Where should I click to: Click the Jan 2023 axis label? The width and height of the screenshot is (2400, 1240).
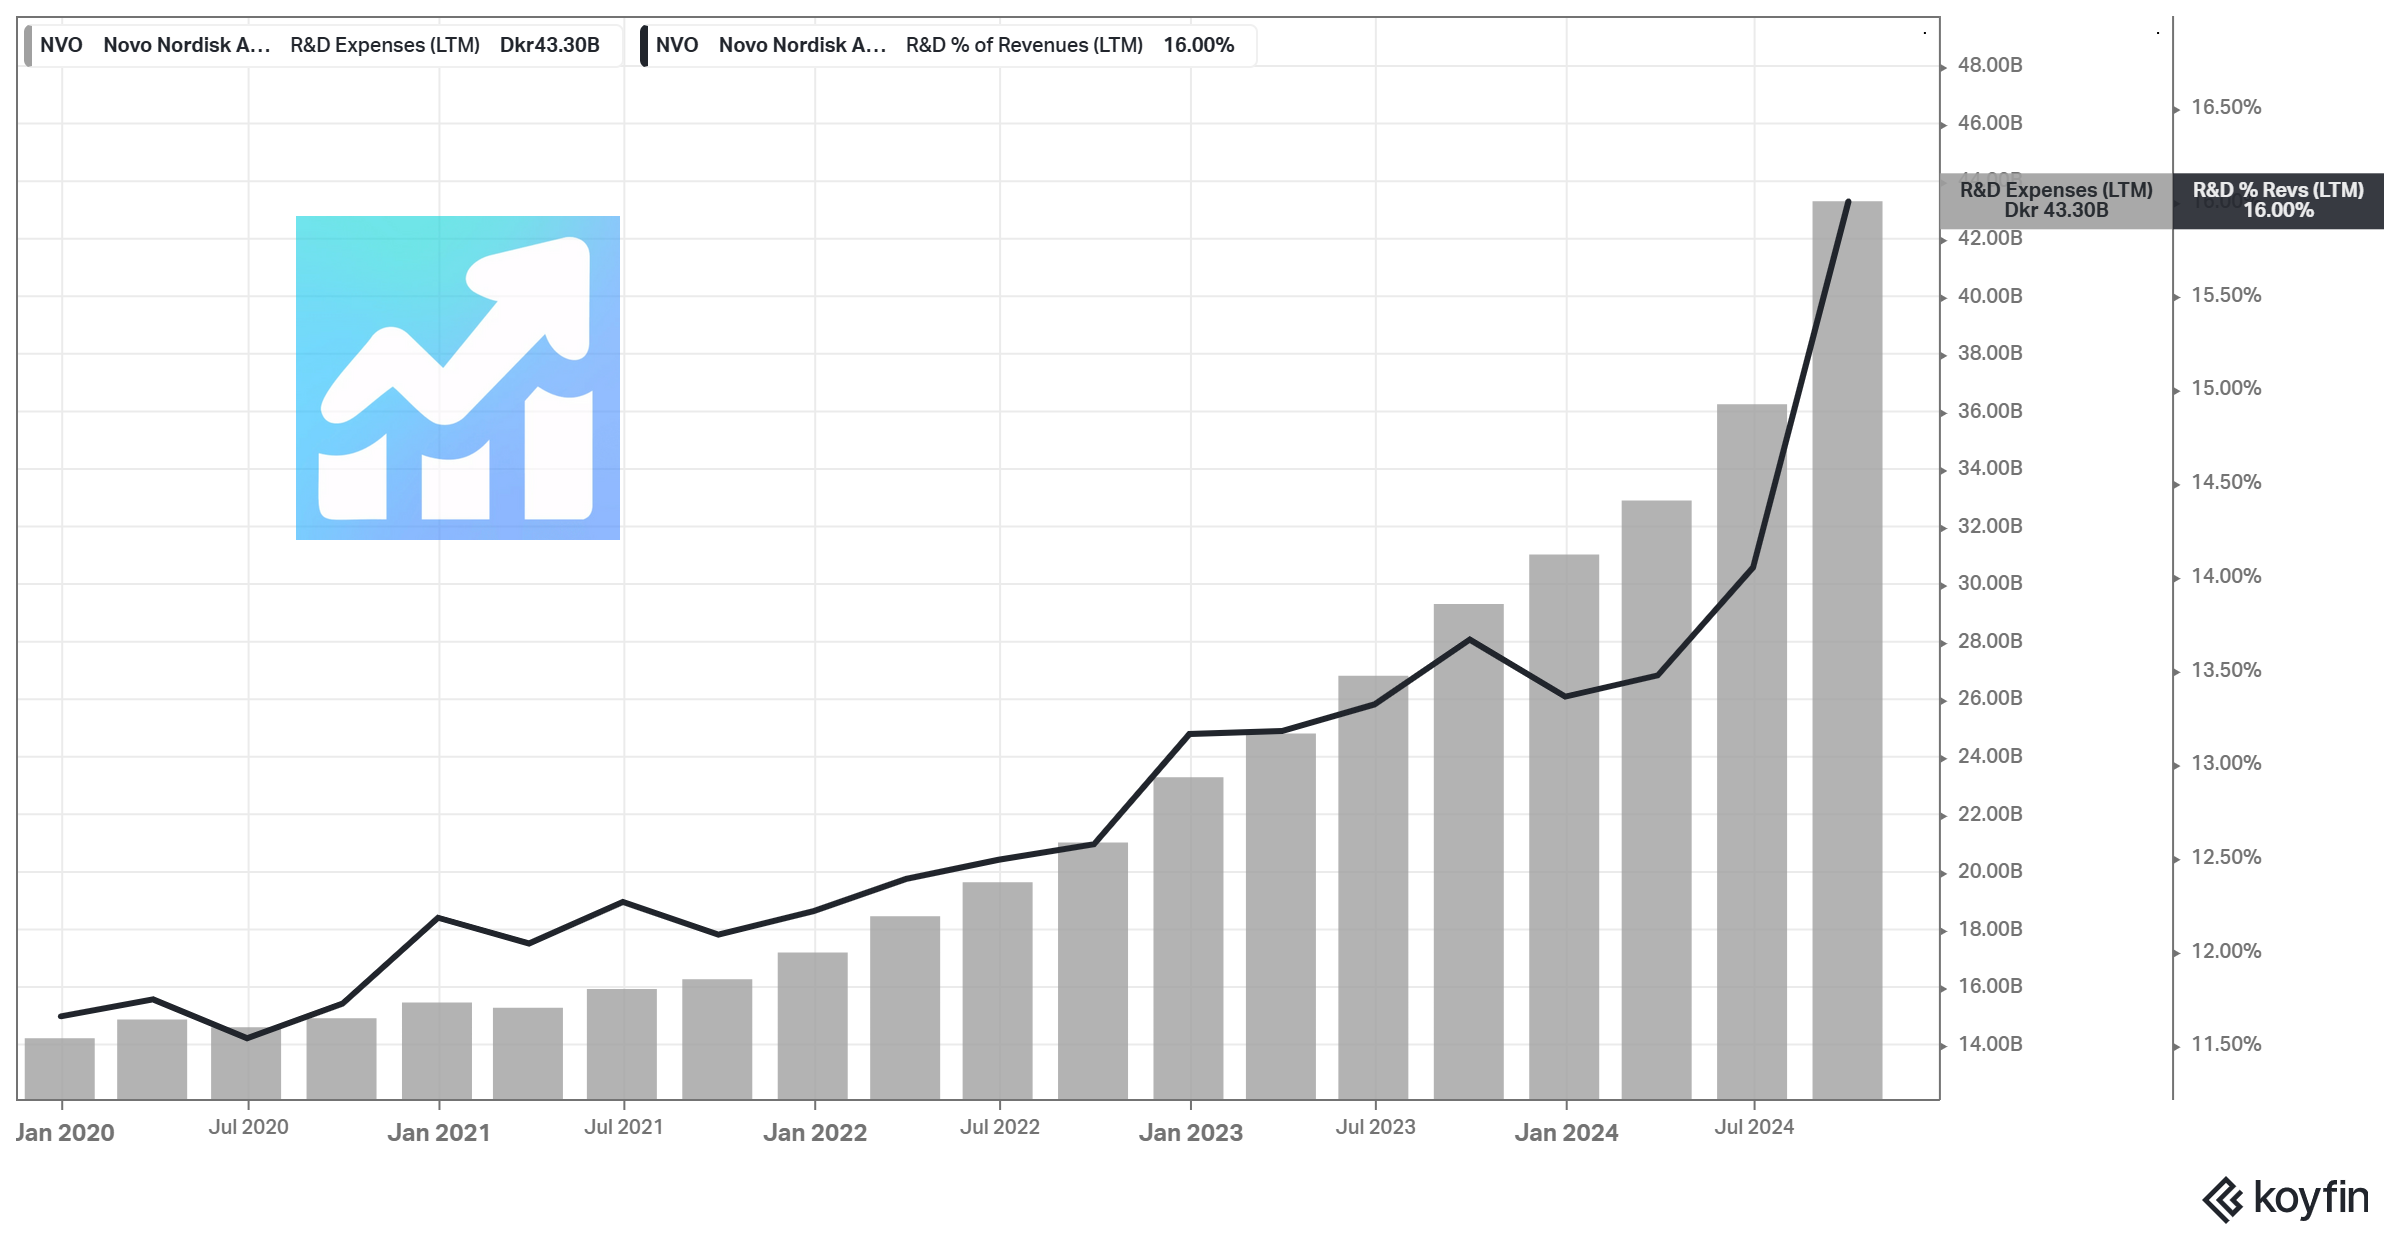pos(1191,1132)
